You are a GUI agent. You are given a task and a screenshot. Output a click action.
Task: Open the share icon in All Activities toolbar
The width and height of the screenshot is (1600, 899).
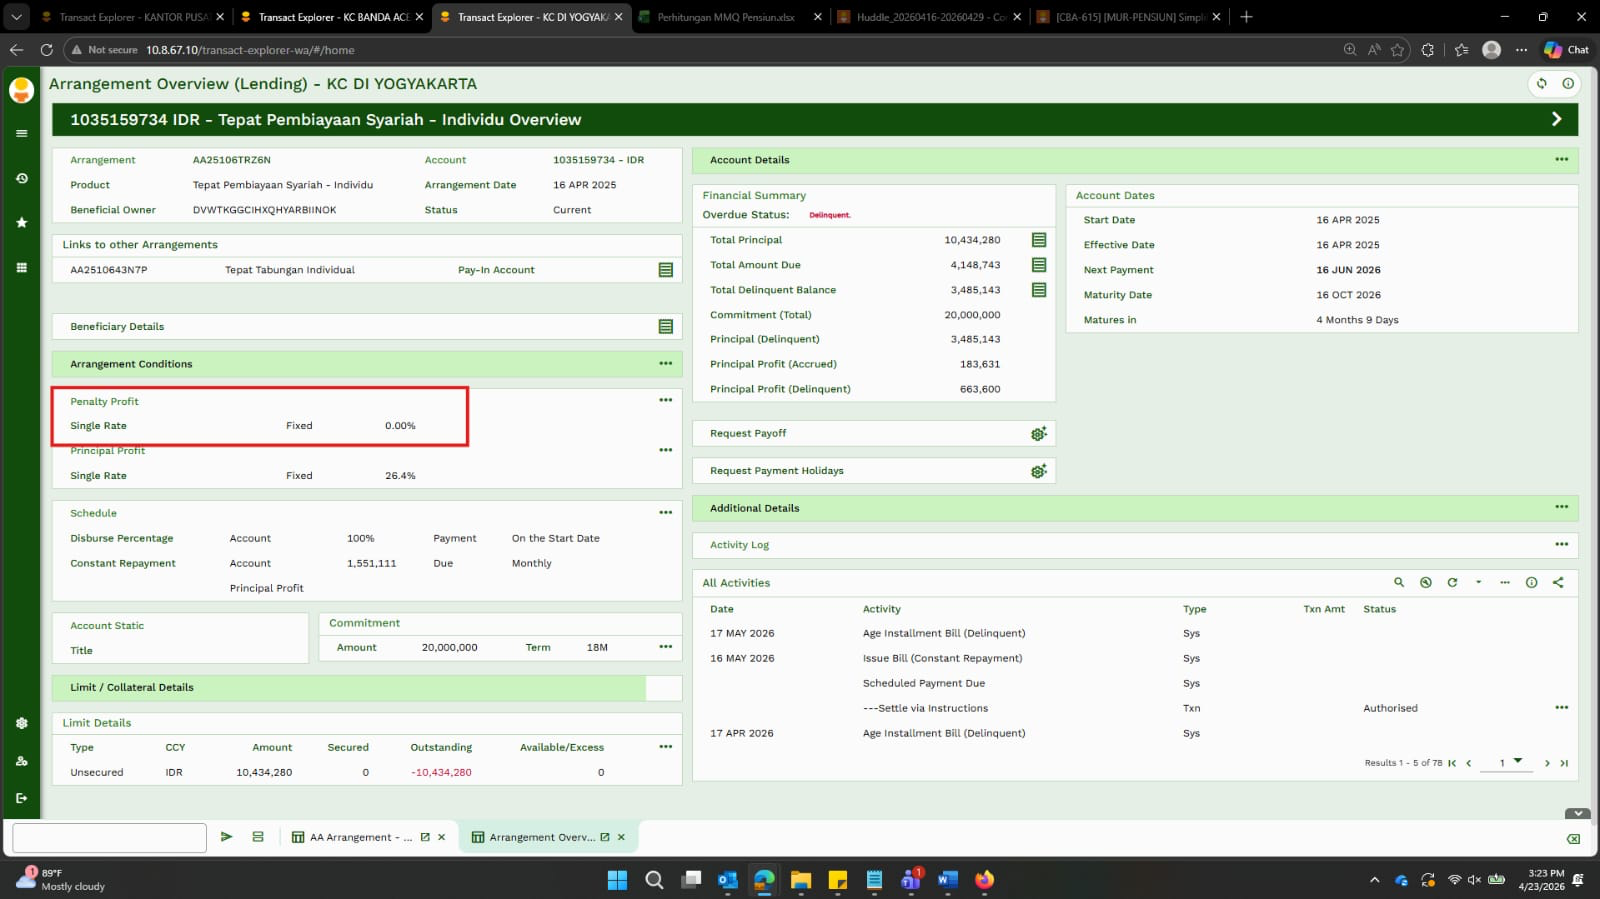point(1558,582)
